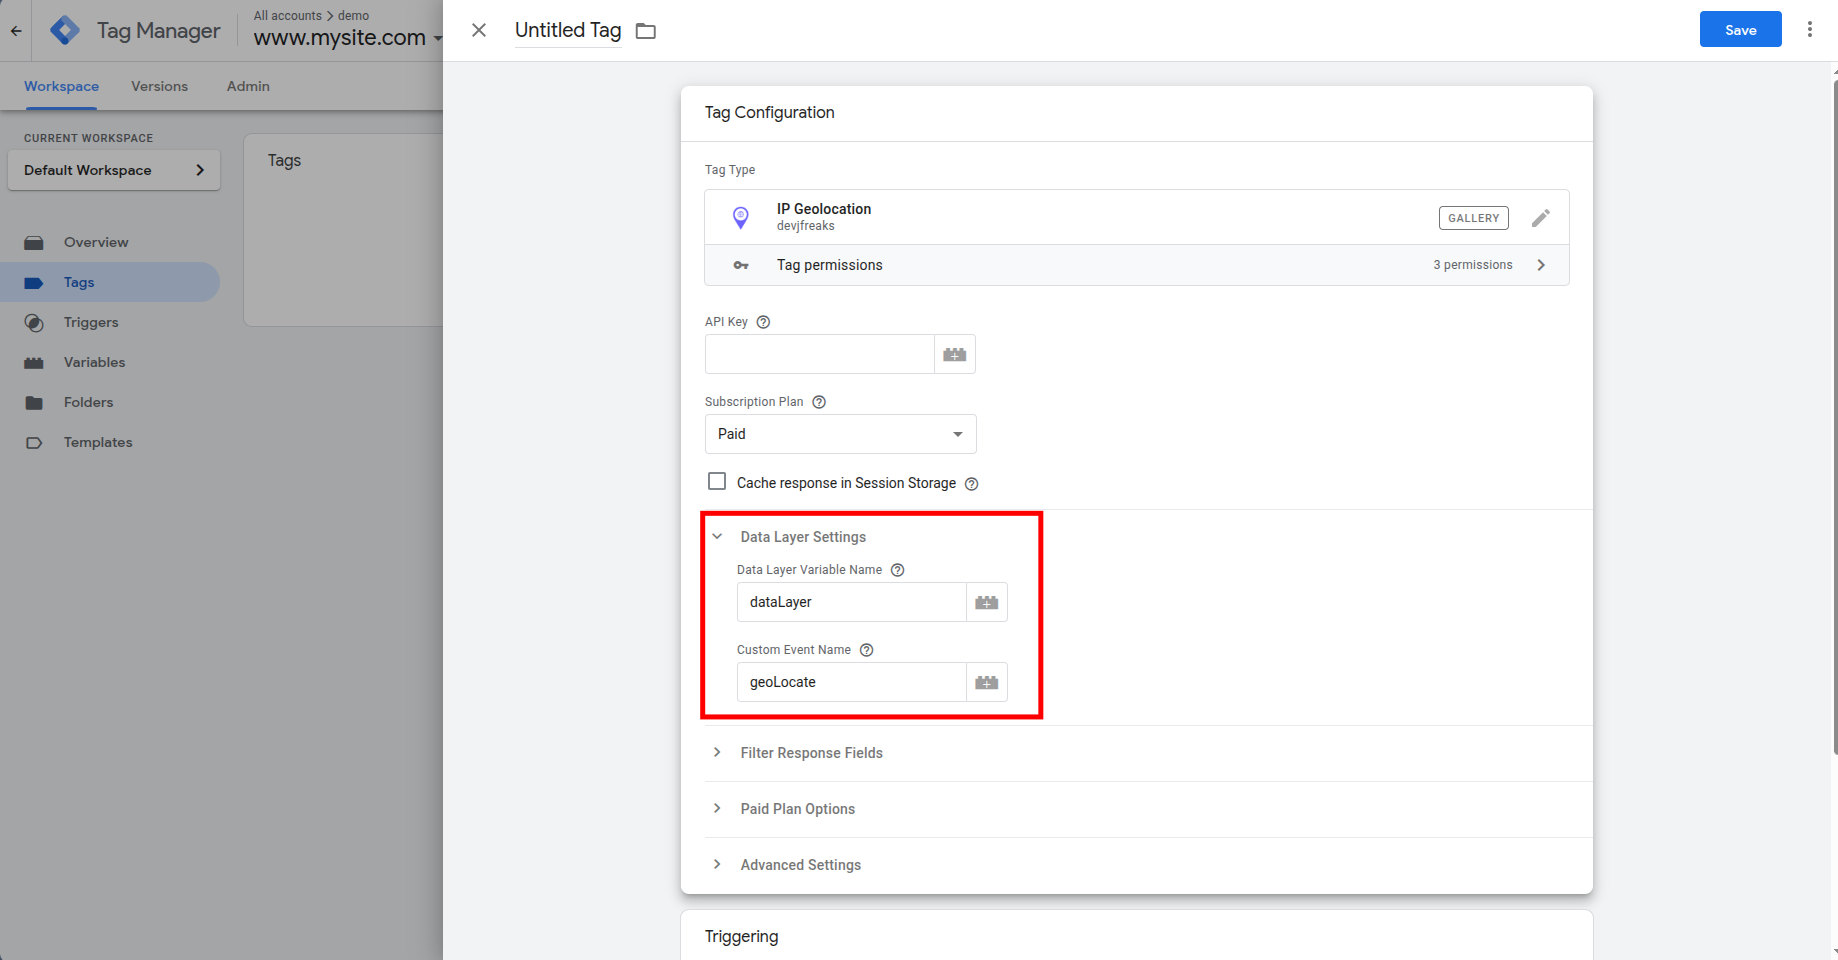Edit tag type with the pencil icon
Viewport: 1838px width, 960px height.
(x=1541, y=217)
